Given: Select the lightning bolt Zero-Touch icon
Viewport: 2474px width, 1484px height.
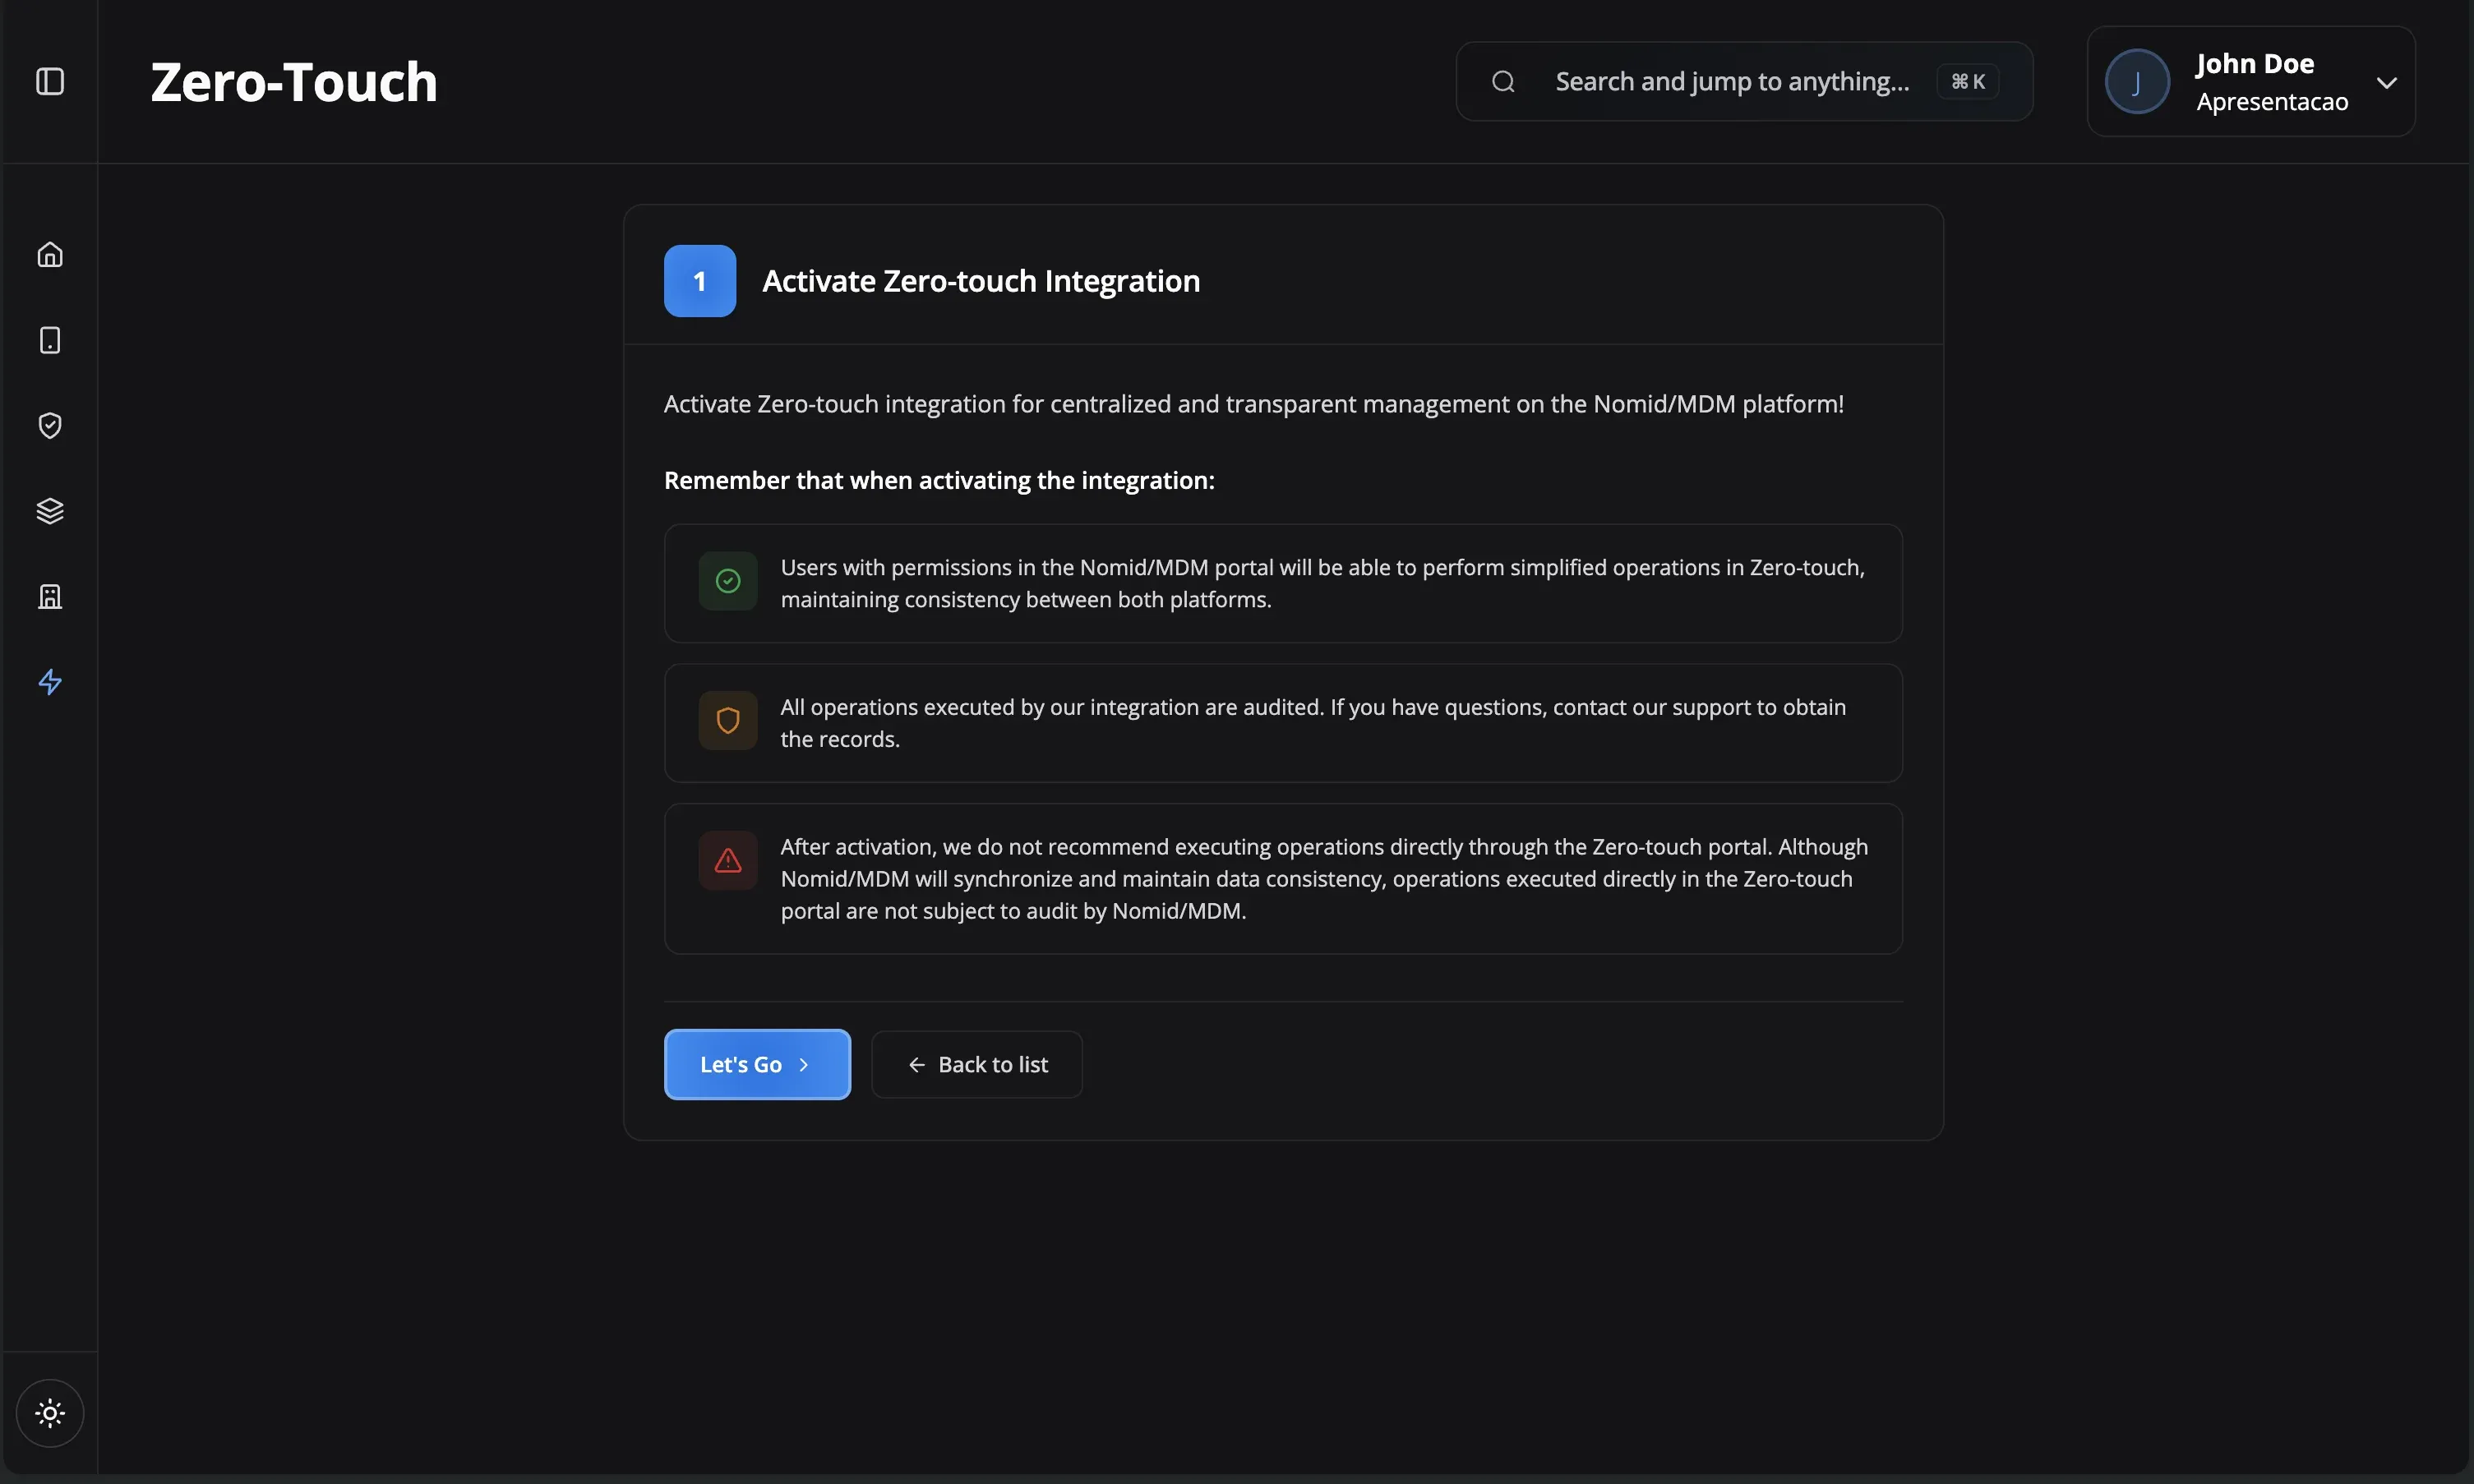Looking at the screenshot, I should (x=50, y=682).
